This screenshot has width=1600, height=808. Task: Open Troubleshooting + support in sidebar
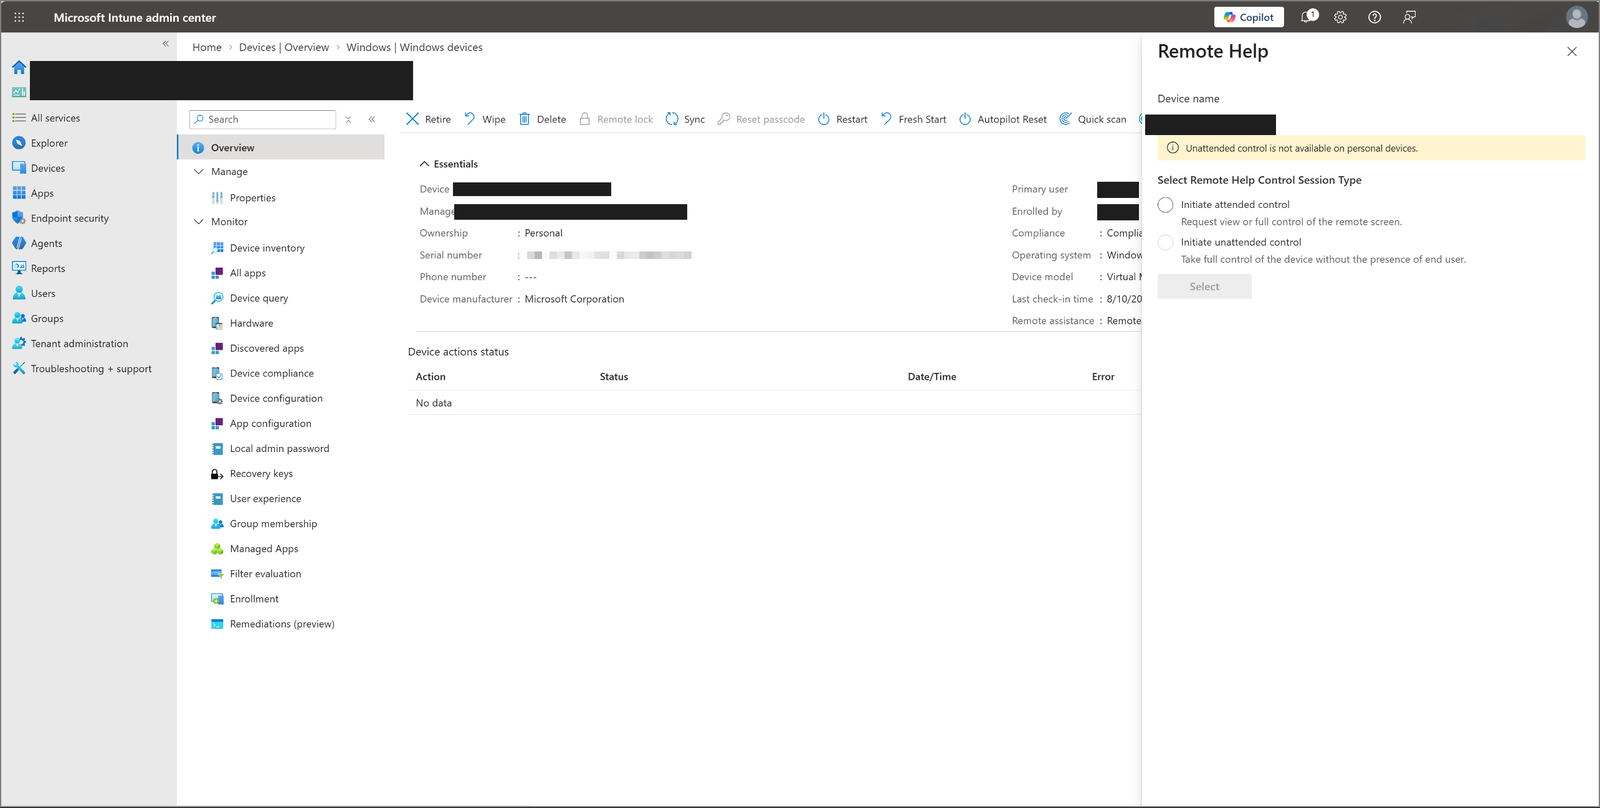point(89,369)
